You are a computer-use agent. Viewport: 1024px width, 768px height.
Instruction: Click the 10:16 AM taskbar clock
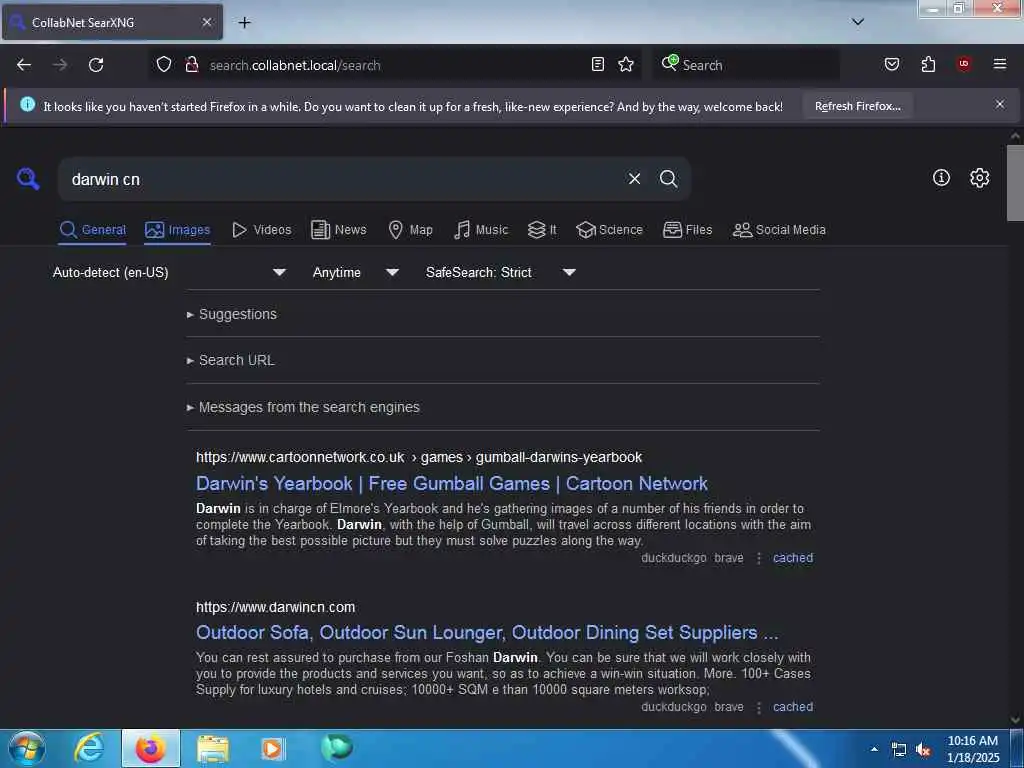tap(972, 749)
